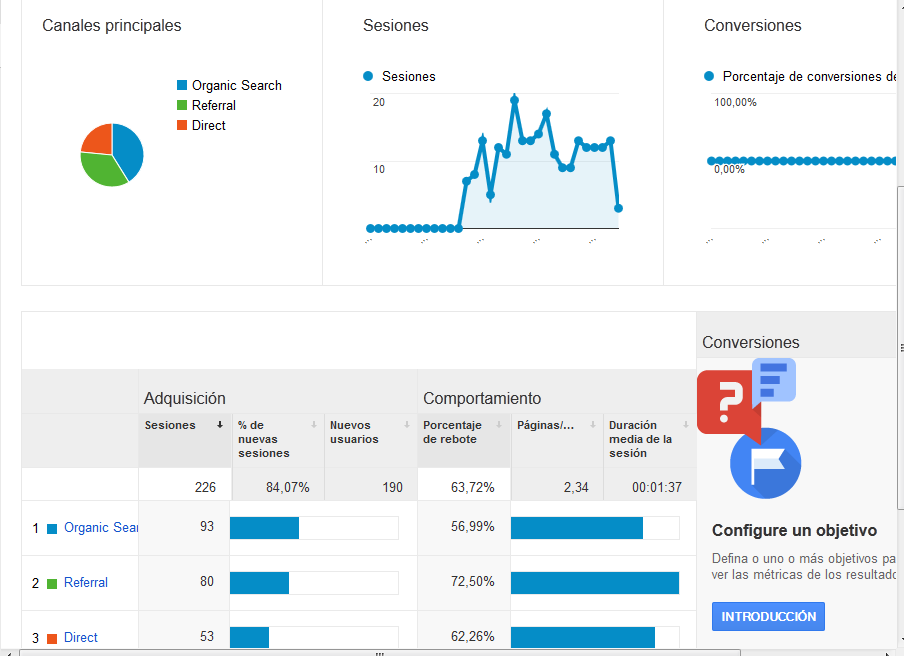Screen dimensions: 904x656
Task: Click the 00:01:37 average duration value
Action: (657, 488)
